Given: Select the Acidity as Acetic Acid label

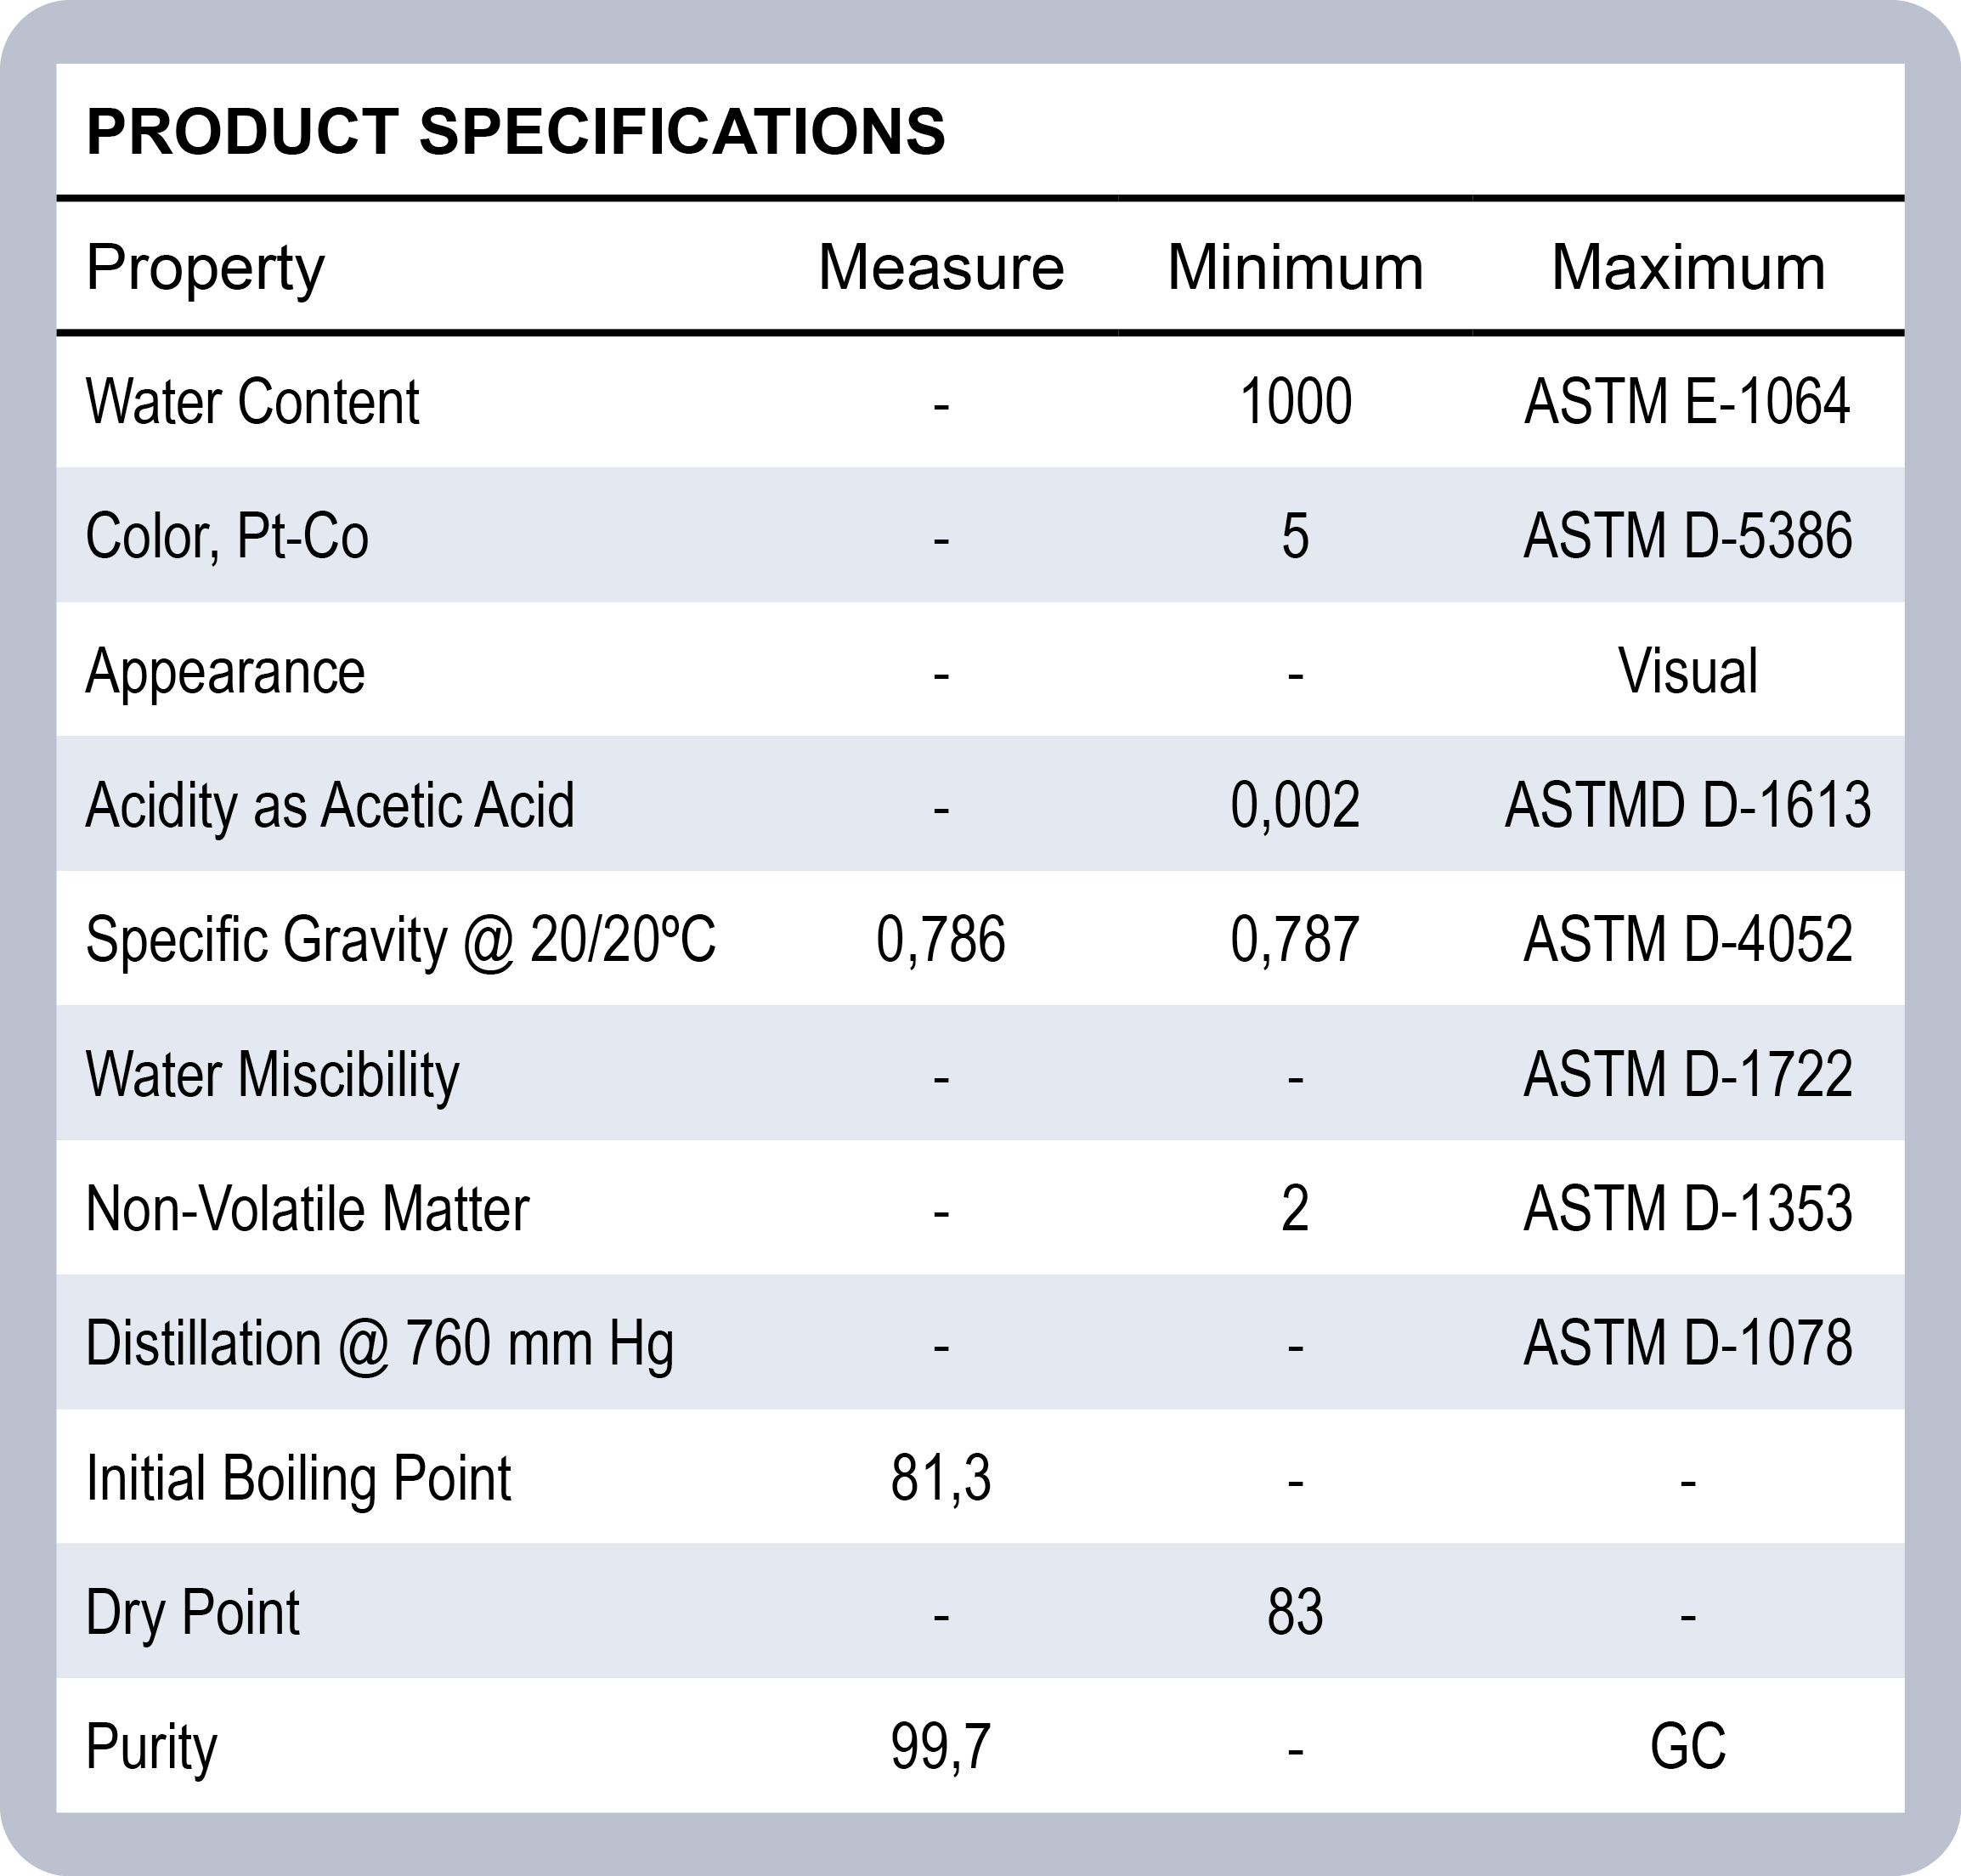Looking at the screenshot, I should tap(330, 805).
